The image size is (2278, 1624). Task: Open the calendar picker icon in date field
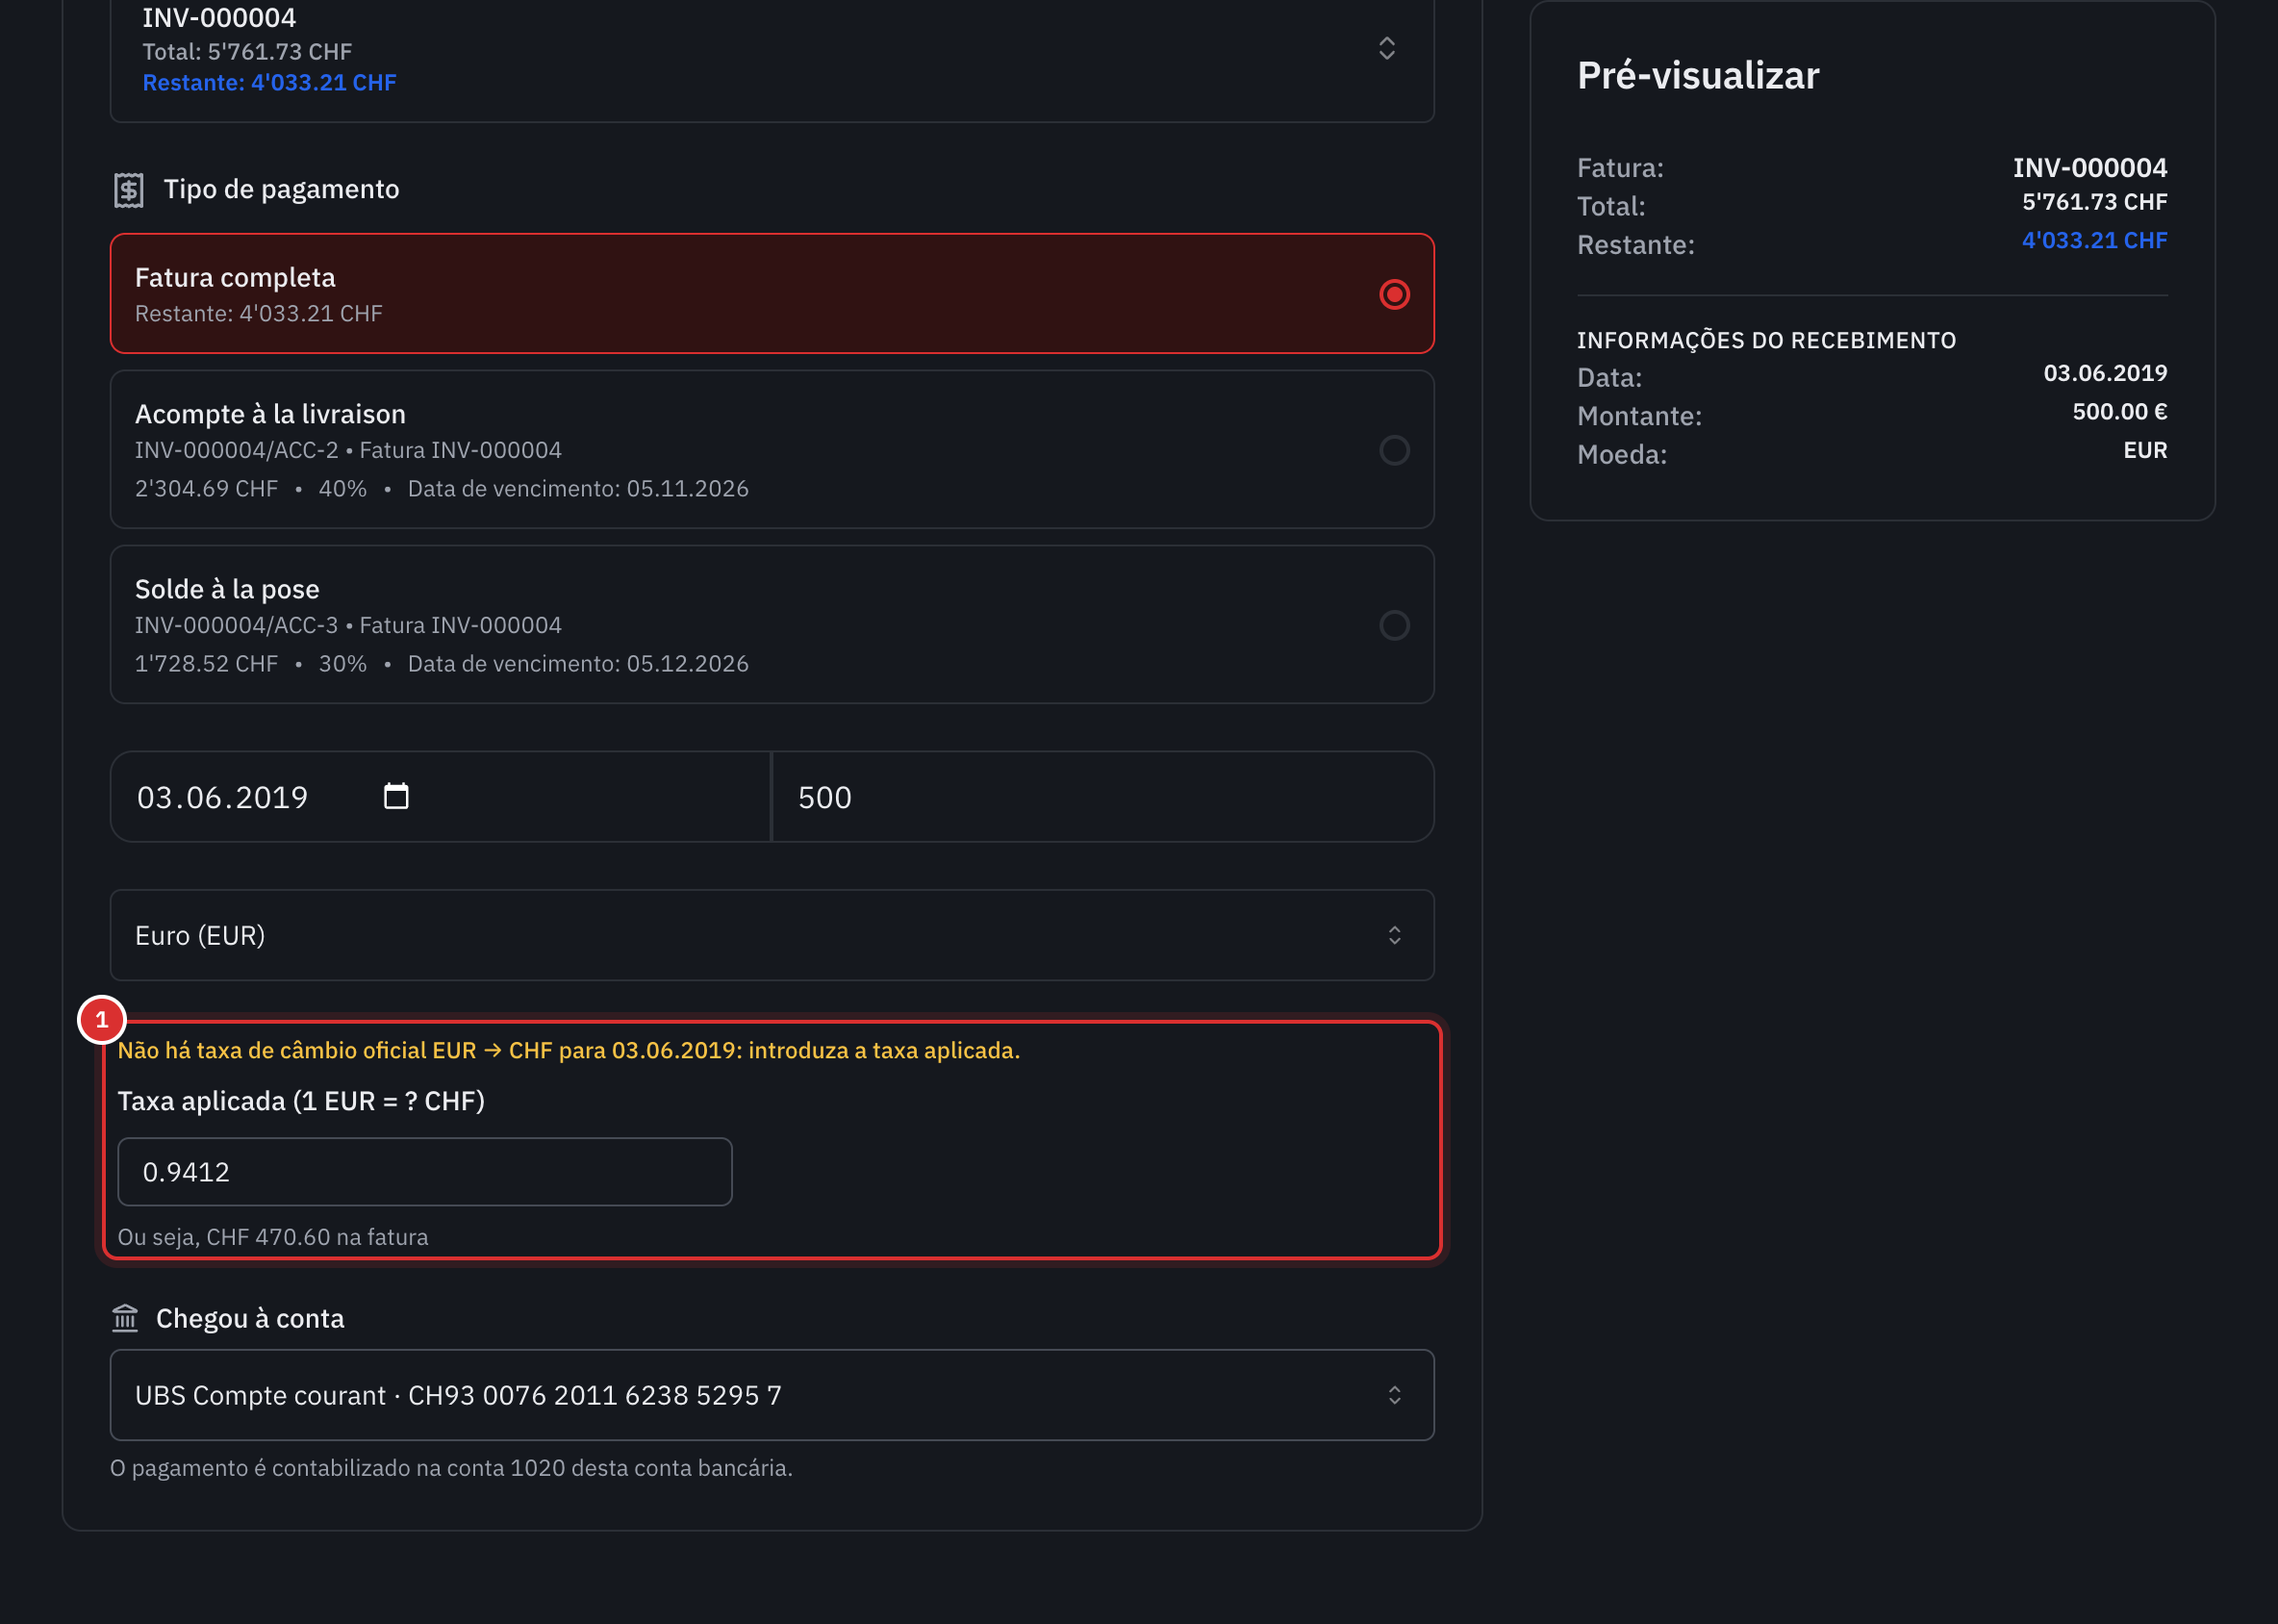point(396,797)
